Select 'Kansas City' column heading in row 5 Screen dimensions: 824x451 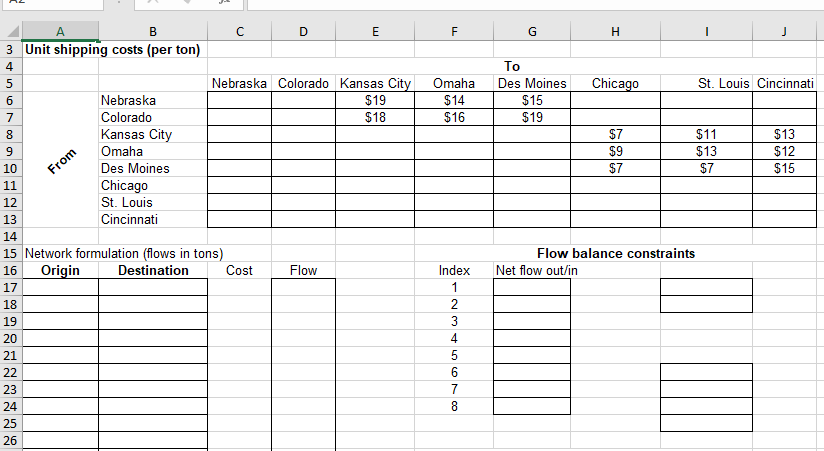point(375,84)
